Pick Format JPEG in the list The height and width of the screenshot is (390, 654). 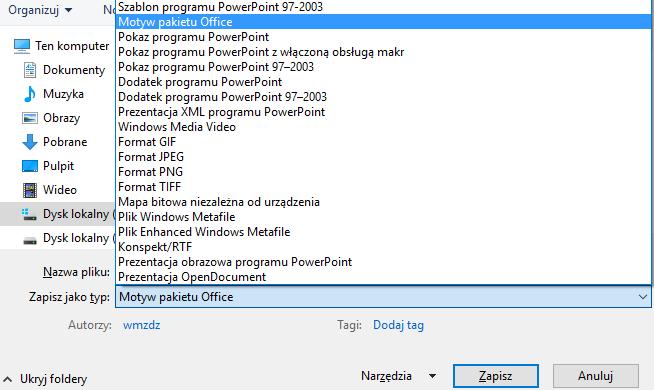click(x=151, y=157)
